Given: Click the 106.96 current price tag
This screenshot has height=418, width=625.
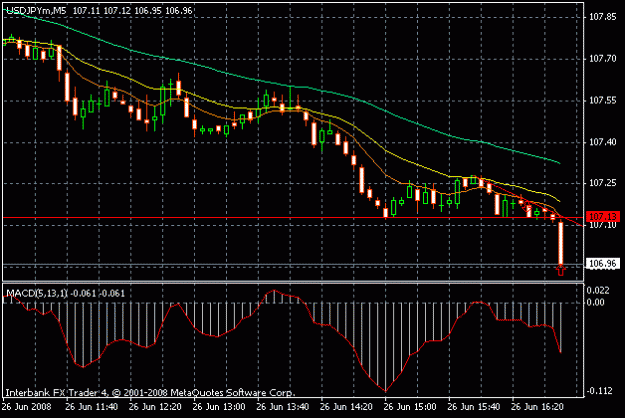Looking at the screenshot, I should click(603, 263).
